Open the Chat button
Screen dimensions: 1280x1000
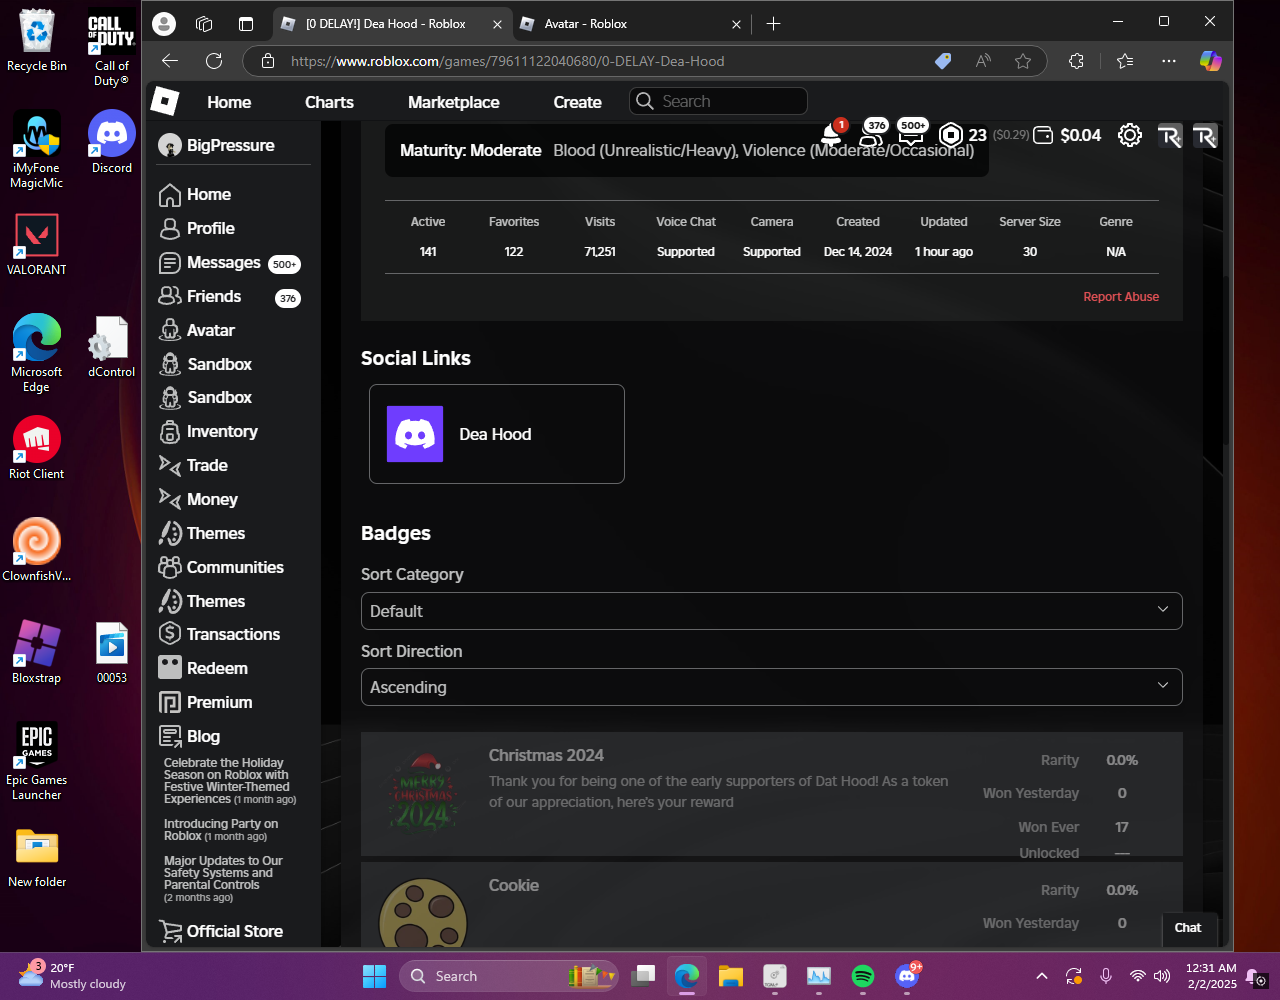(x=1188, y=928)
